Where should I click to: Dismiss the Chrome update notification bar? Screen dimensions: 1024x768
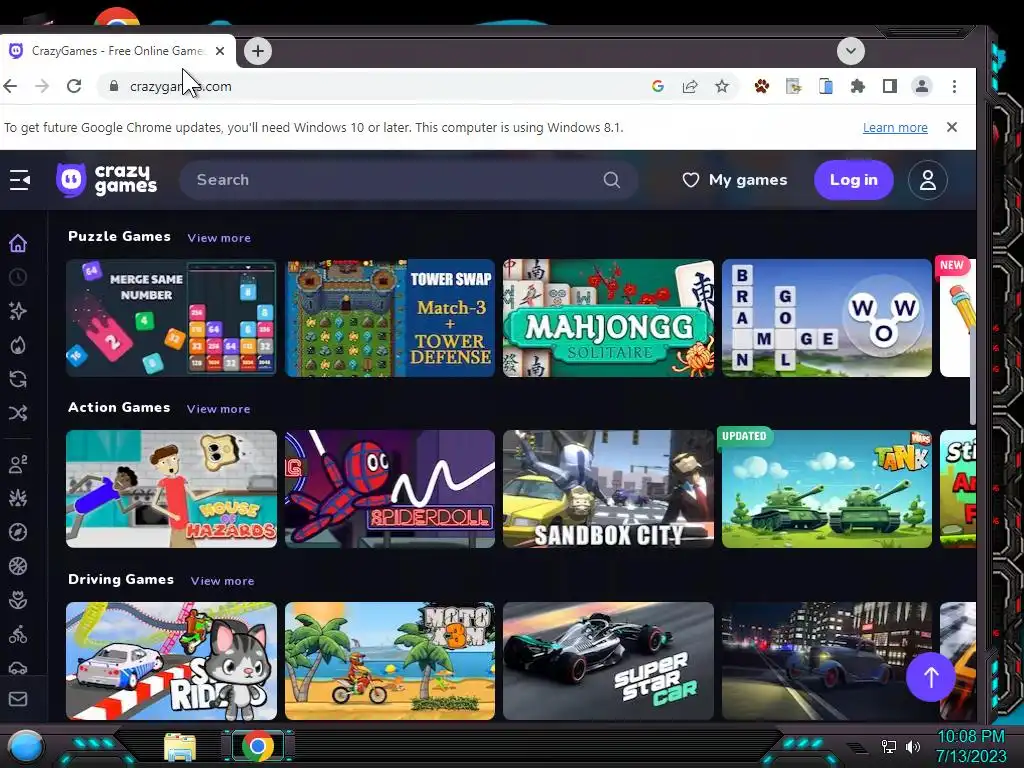952,127
